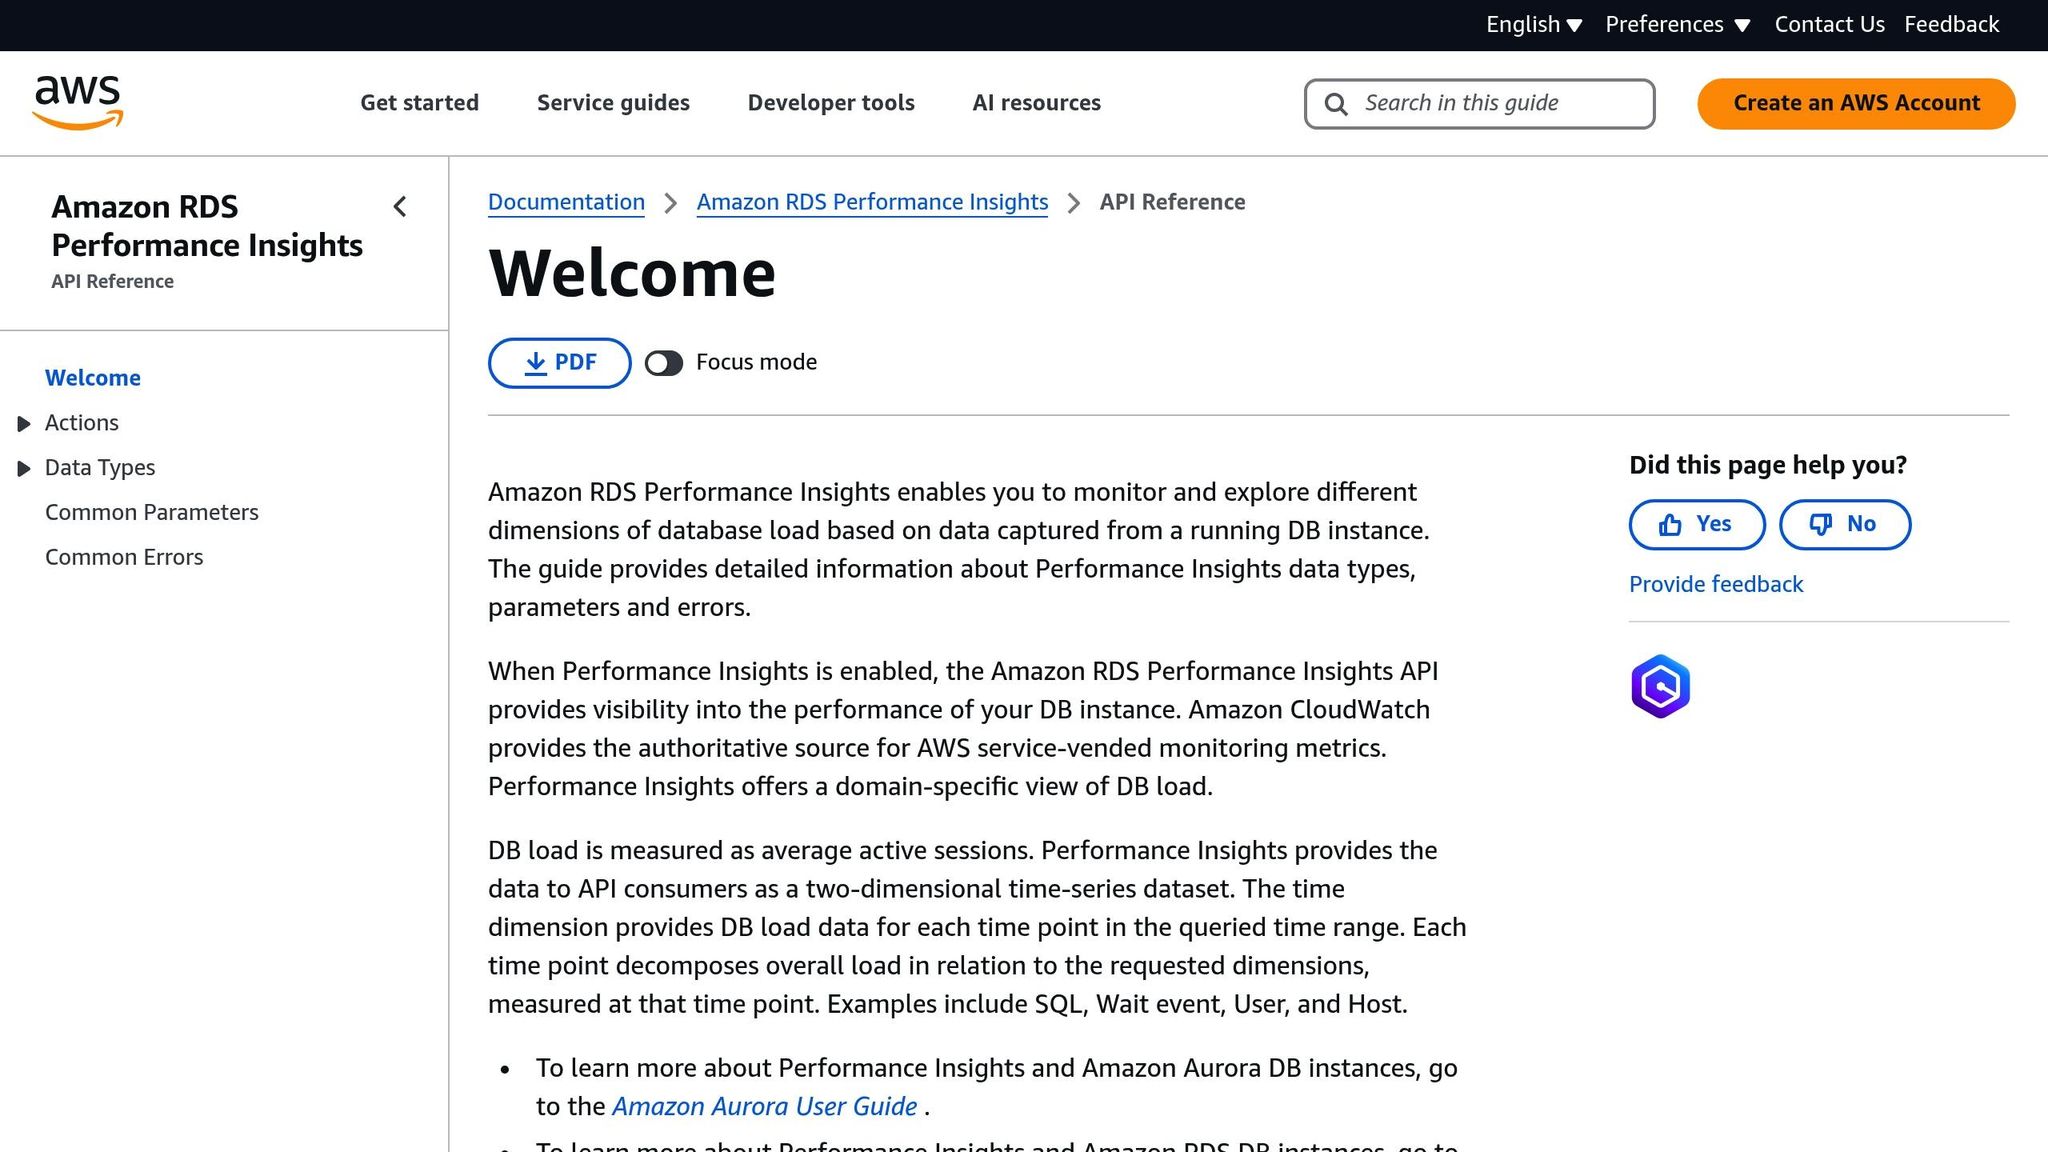Screen dimensions: 2048x1152
Task: Click the API Reference breadcrumb text
Action: click(x=1172, y=203)
